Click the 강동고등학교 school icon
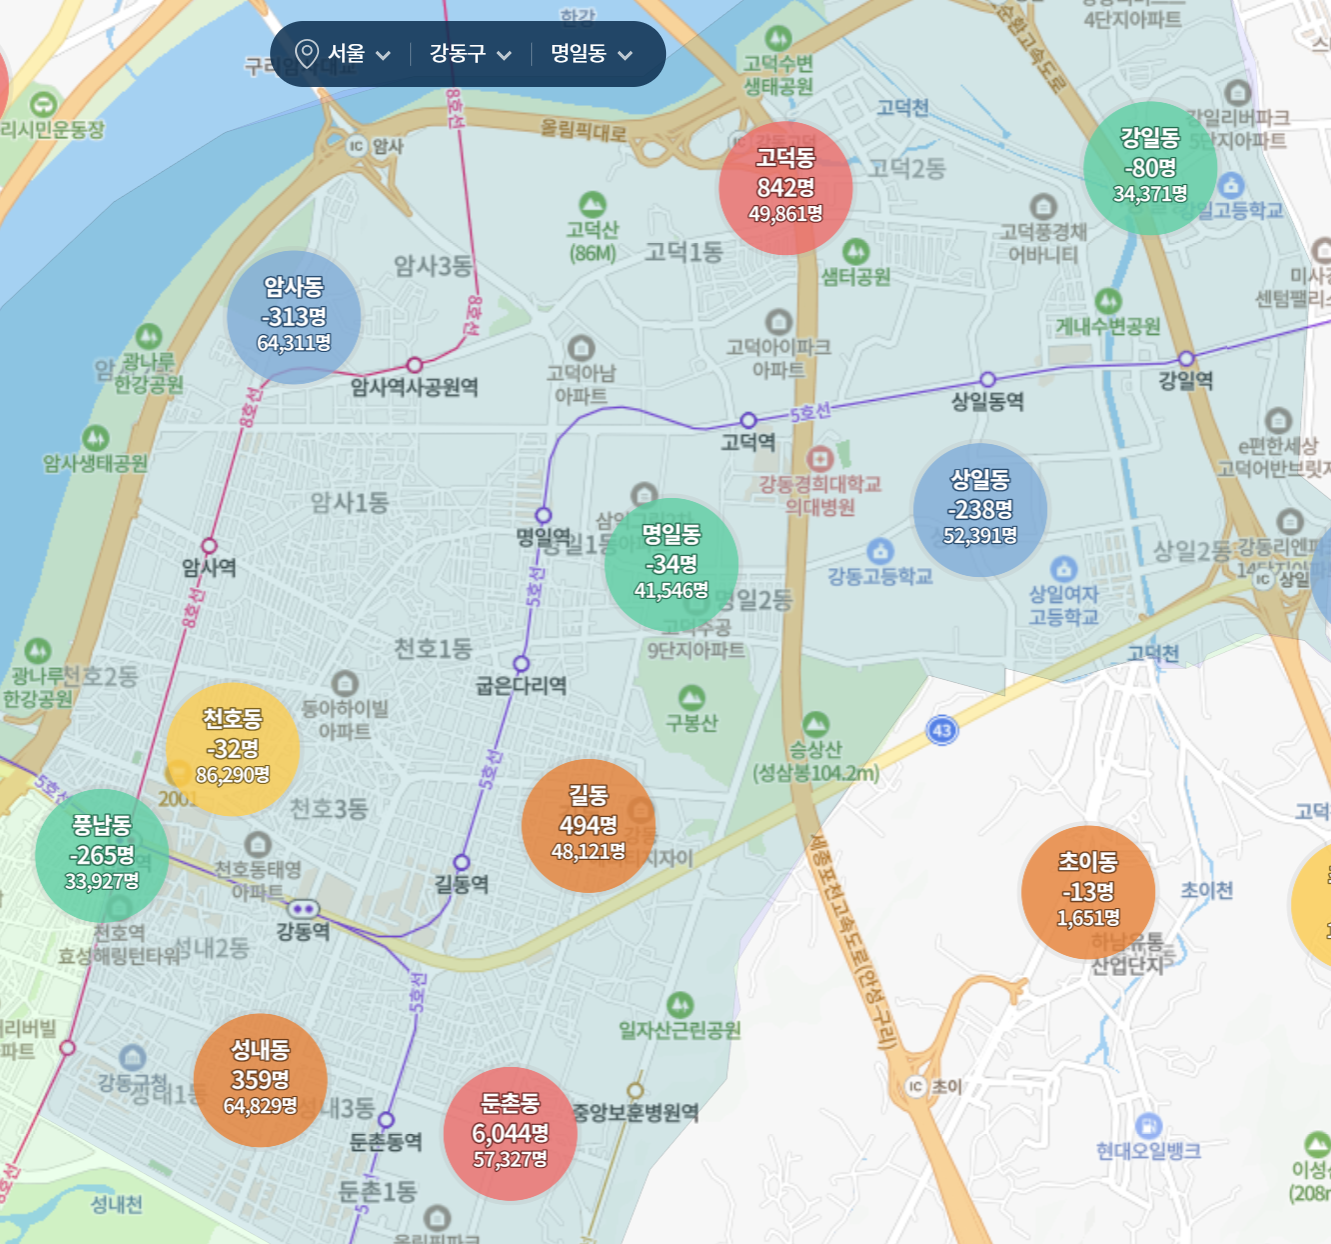The image size is (1331, 1244). [x=880, y=551]
